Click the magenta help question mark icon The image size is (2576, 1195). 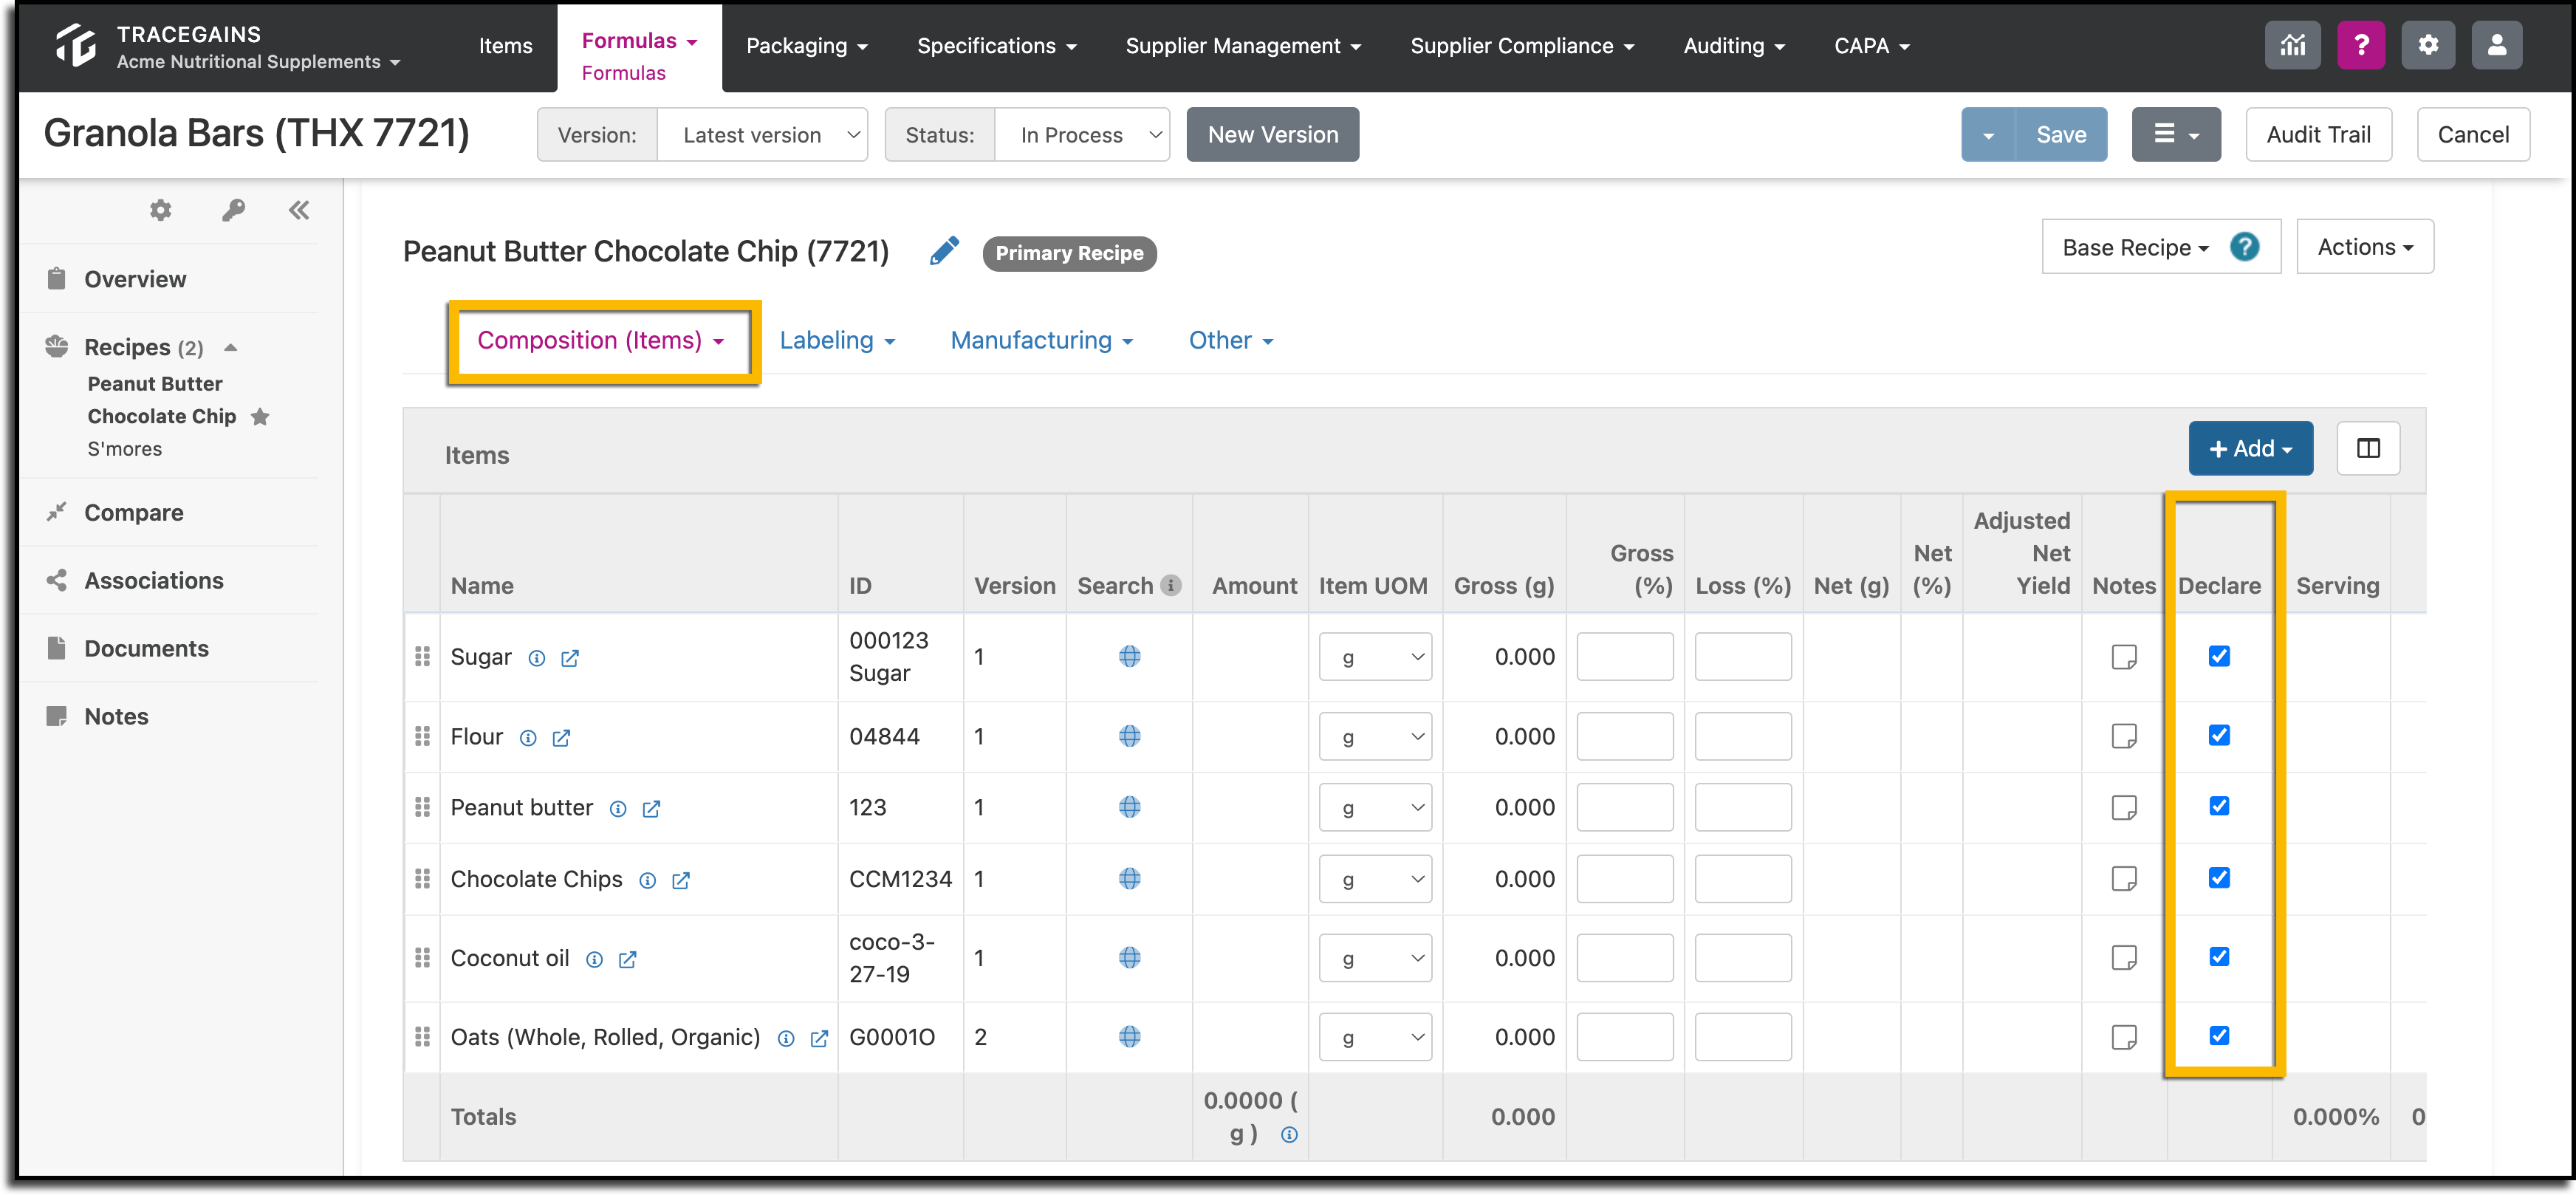pos(2361,45)
